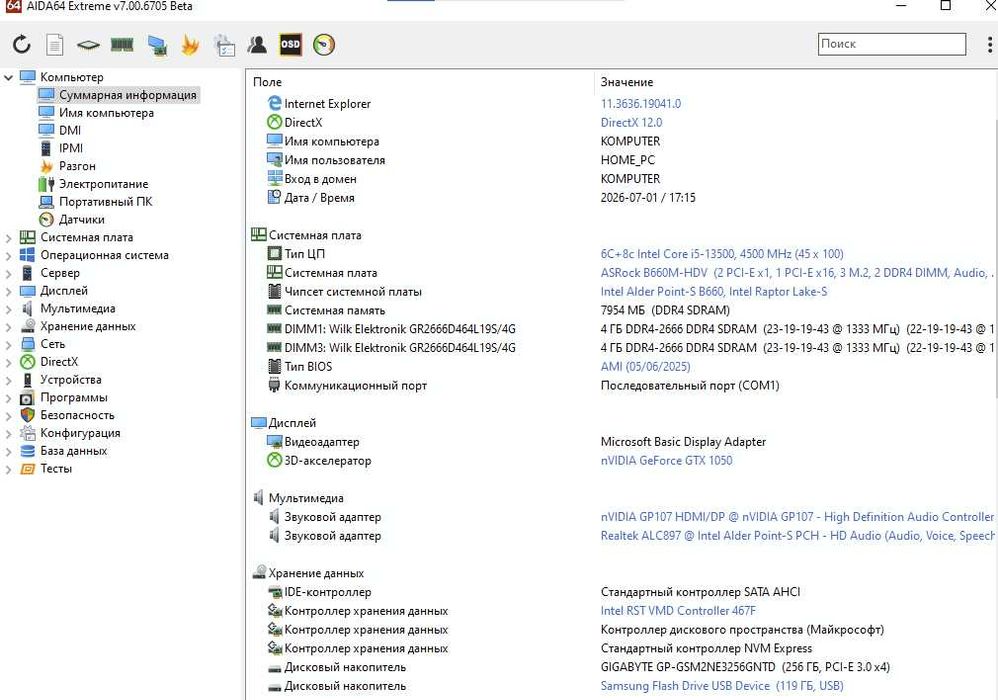The height and width of the screenshot is (700, 998).
Task: Open the nVIDIA GeForce GTX 1050 link
Action: pyautogui.click(x=666, y=460)
